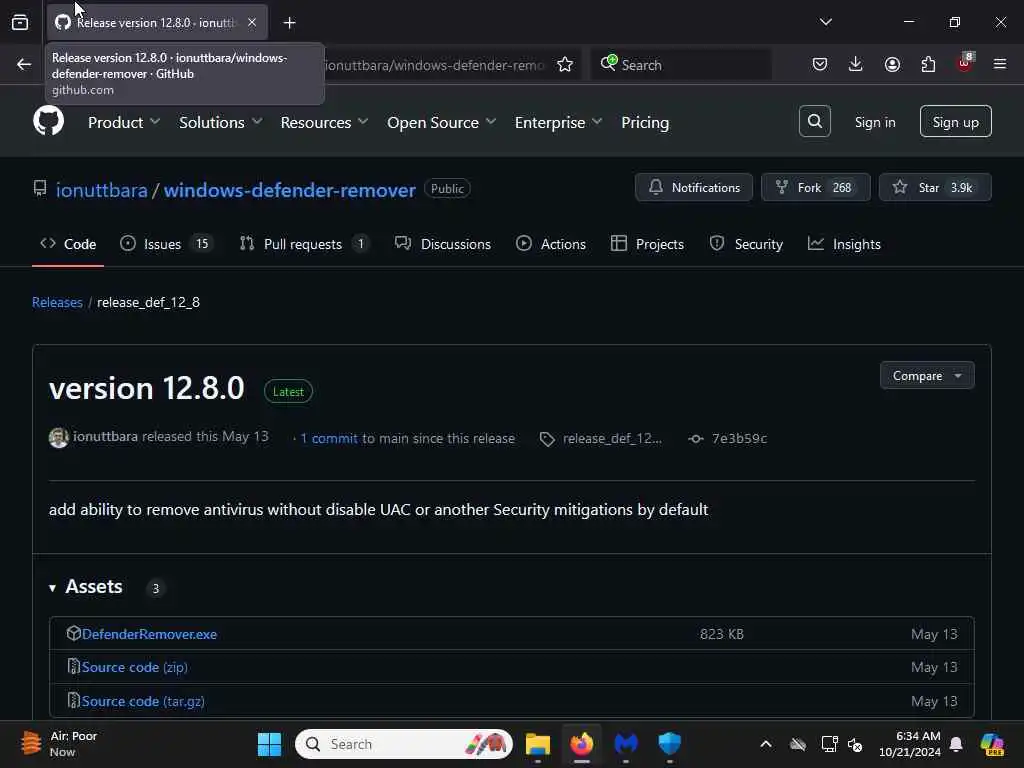The width and height of the screenshot is (1024, 768).
Task: Open Firefox from the taskbar
Action: point(582,744)
